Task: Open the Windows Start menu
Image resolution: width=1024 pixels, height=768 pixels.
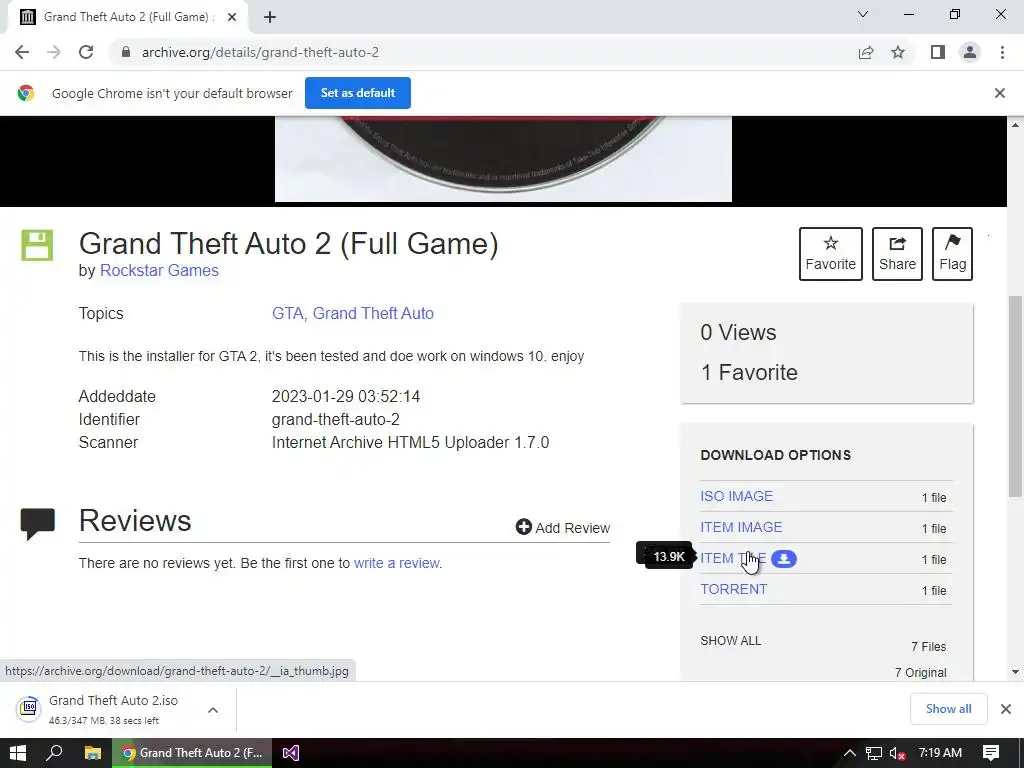Action: (18, 753)
